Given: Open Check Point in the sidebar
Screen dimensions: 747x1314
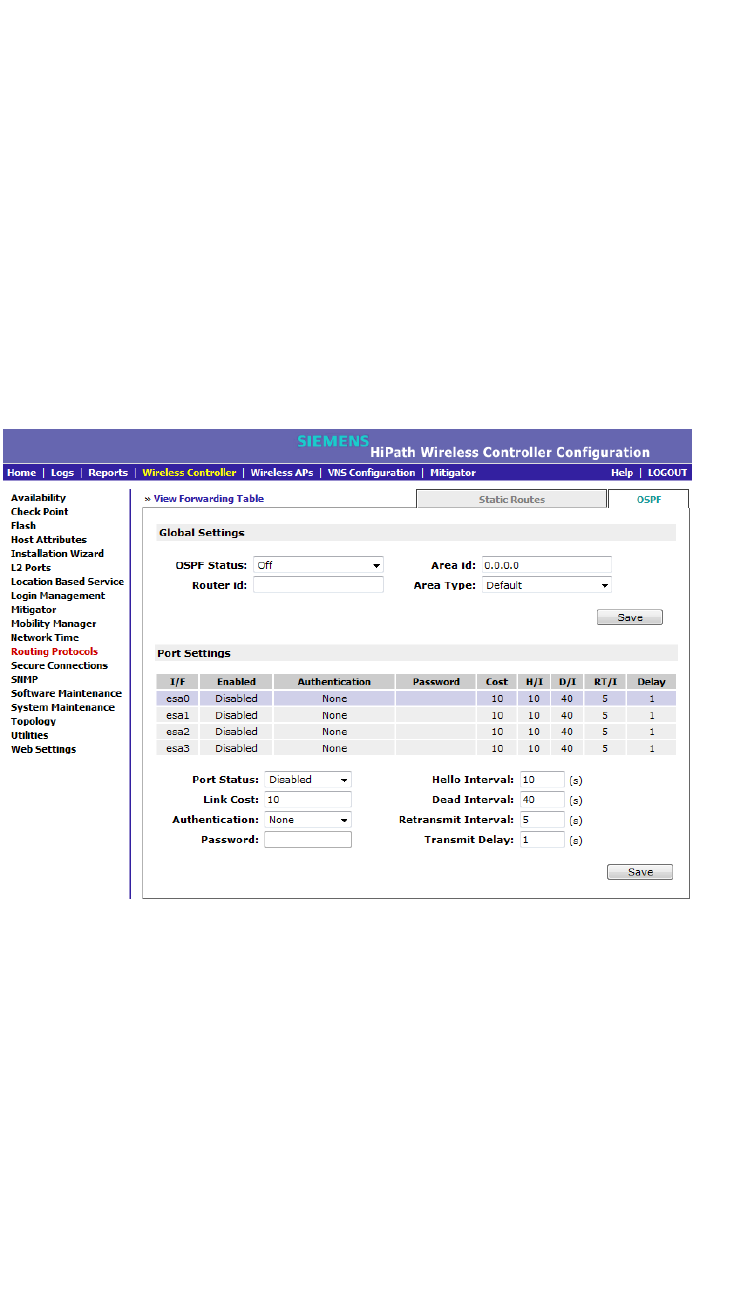Looking at the screenshot, I should pyautogui.click(x=39, y=511).
